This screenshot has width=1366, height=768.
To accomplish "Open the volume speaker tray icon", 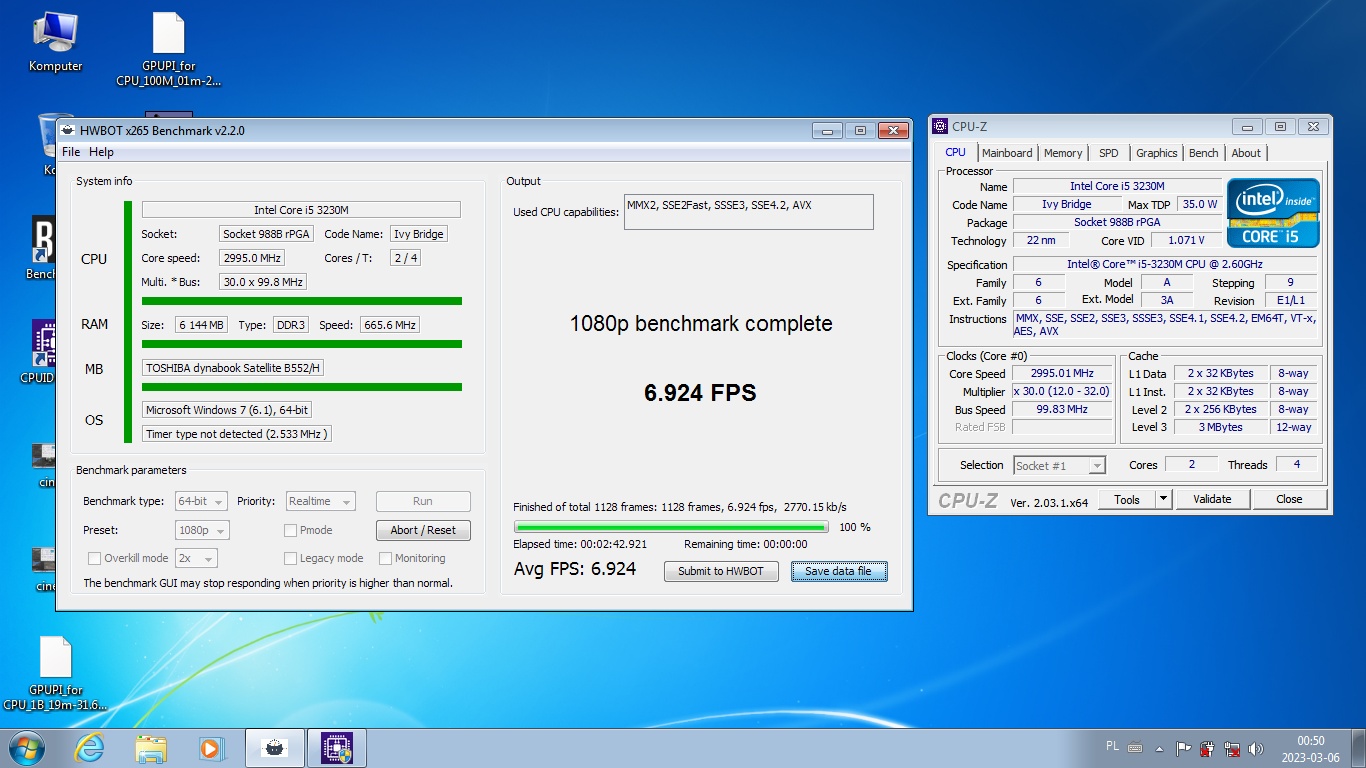I will (1256, 748).
